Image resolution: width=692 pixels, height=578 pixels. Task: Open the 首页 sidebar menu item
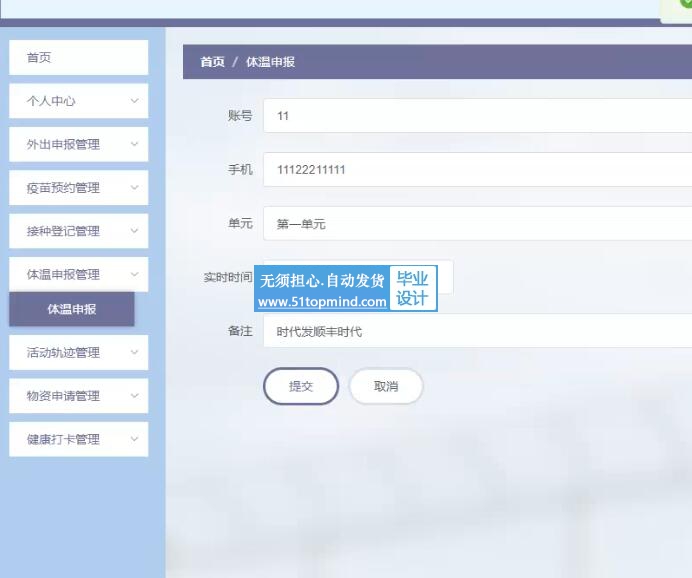coord(79,57)
